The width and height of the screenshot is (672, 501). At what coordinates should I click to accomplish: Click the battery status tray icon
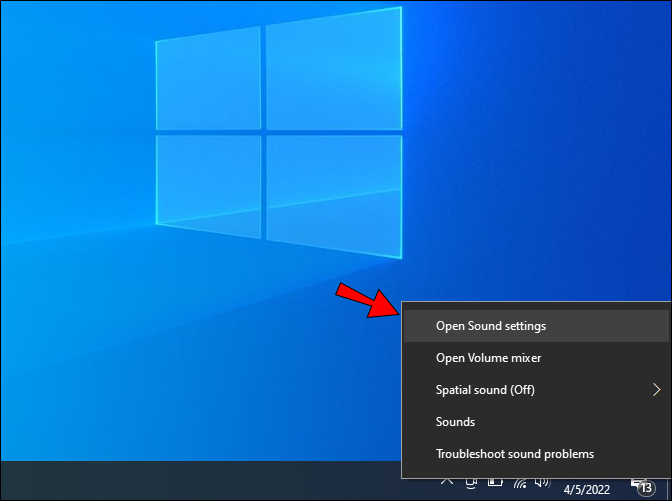click(495, 483)
